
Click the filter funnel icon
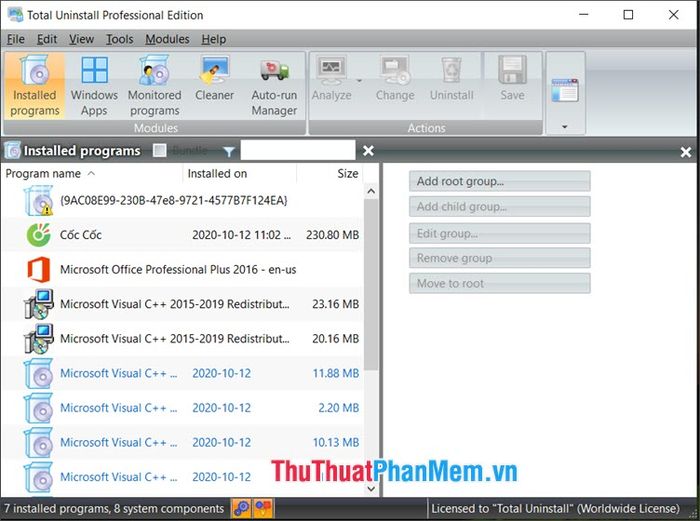tap(229, 152)
